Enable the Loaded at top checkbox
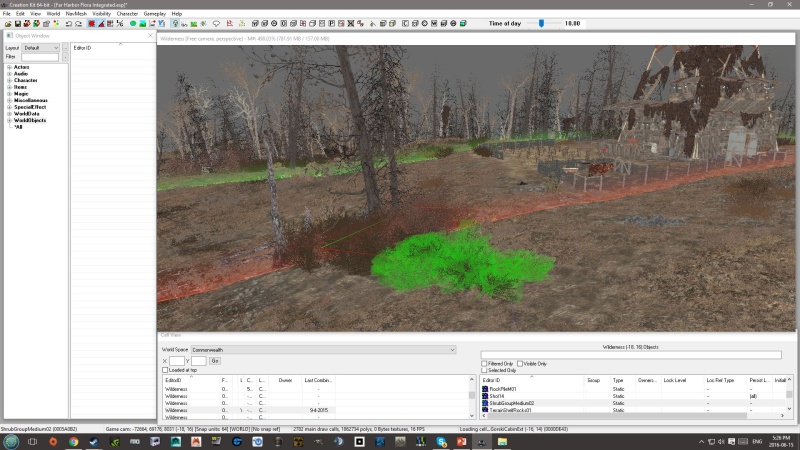The image size is (800, 450). point(165,370)
